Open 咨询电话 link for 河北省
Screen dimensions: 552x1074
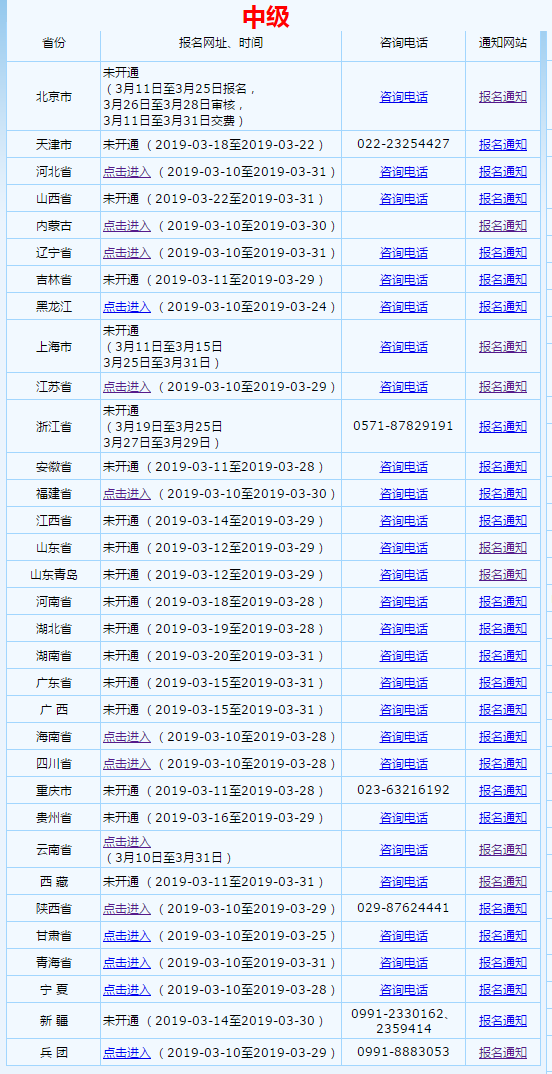click(x=403, y=171)
